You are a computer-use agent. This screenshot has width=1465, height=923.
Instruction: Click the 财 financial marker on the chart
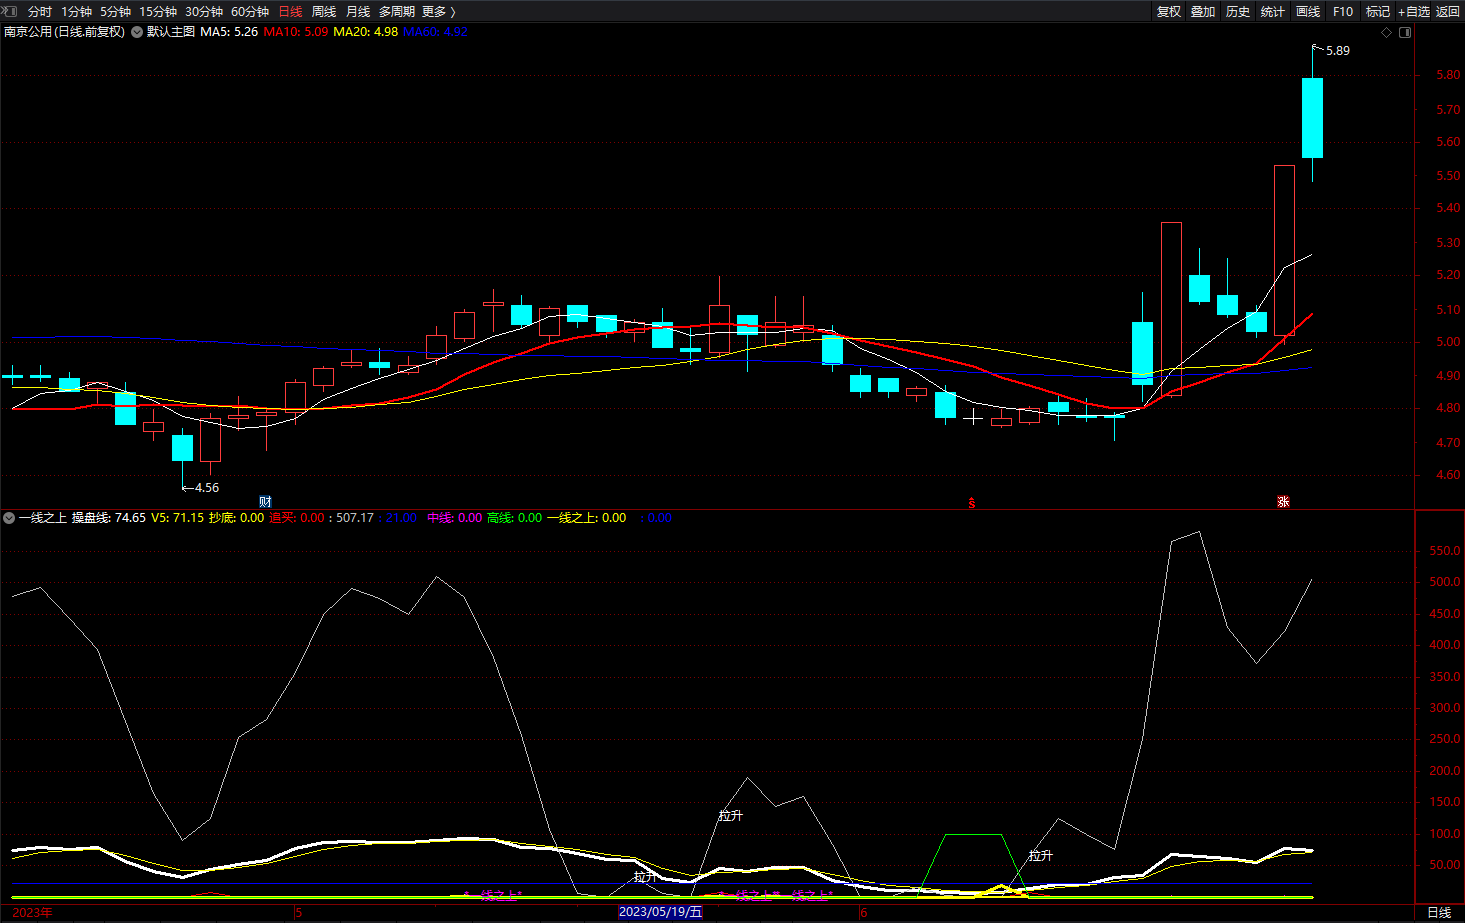coord(265,502)
